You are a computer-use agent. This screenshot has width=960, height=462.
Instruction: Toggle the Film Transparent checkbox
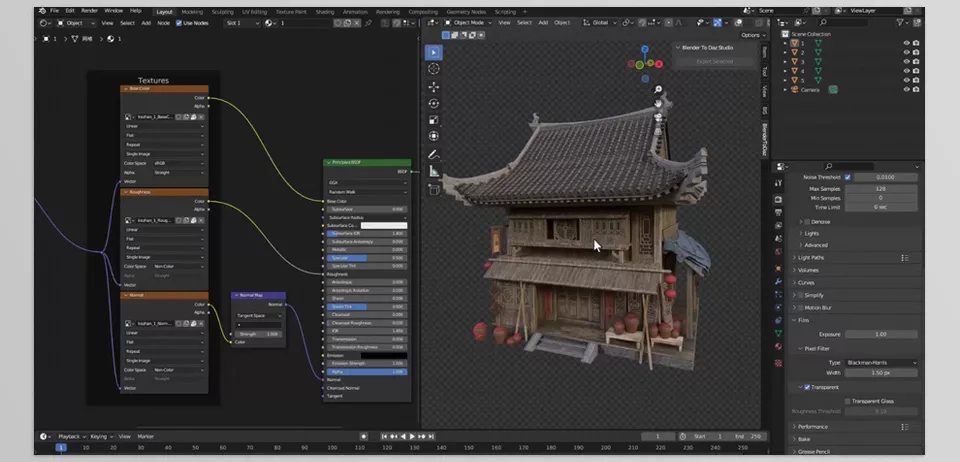807,387
